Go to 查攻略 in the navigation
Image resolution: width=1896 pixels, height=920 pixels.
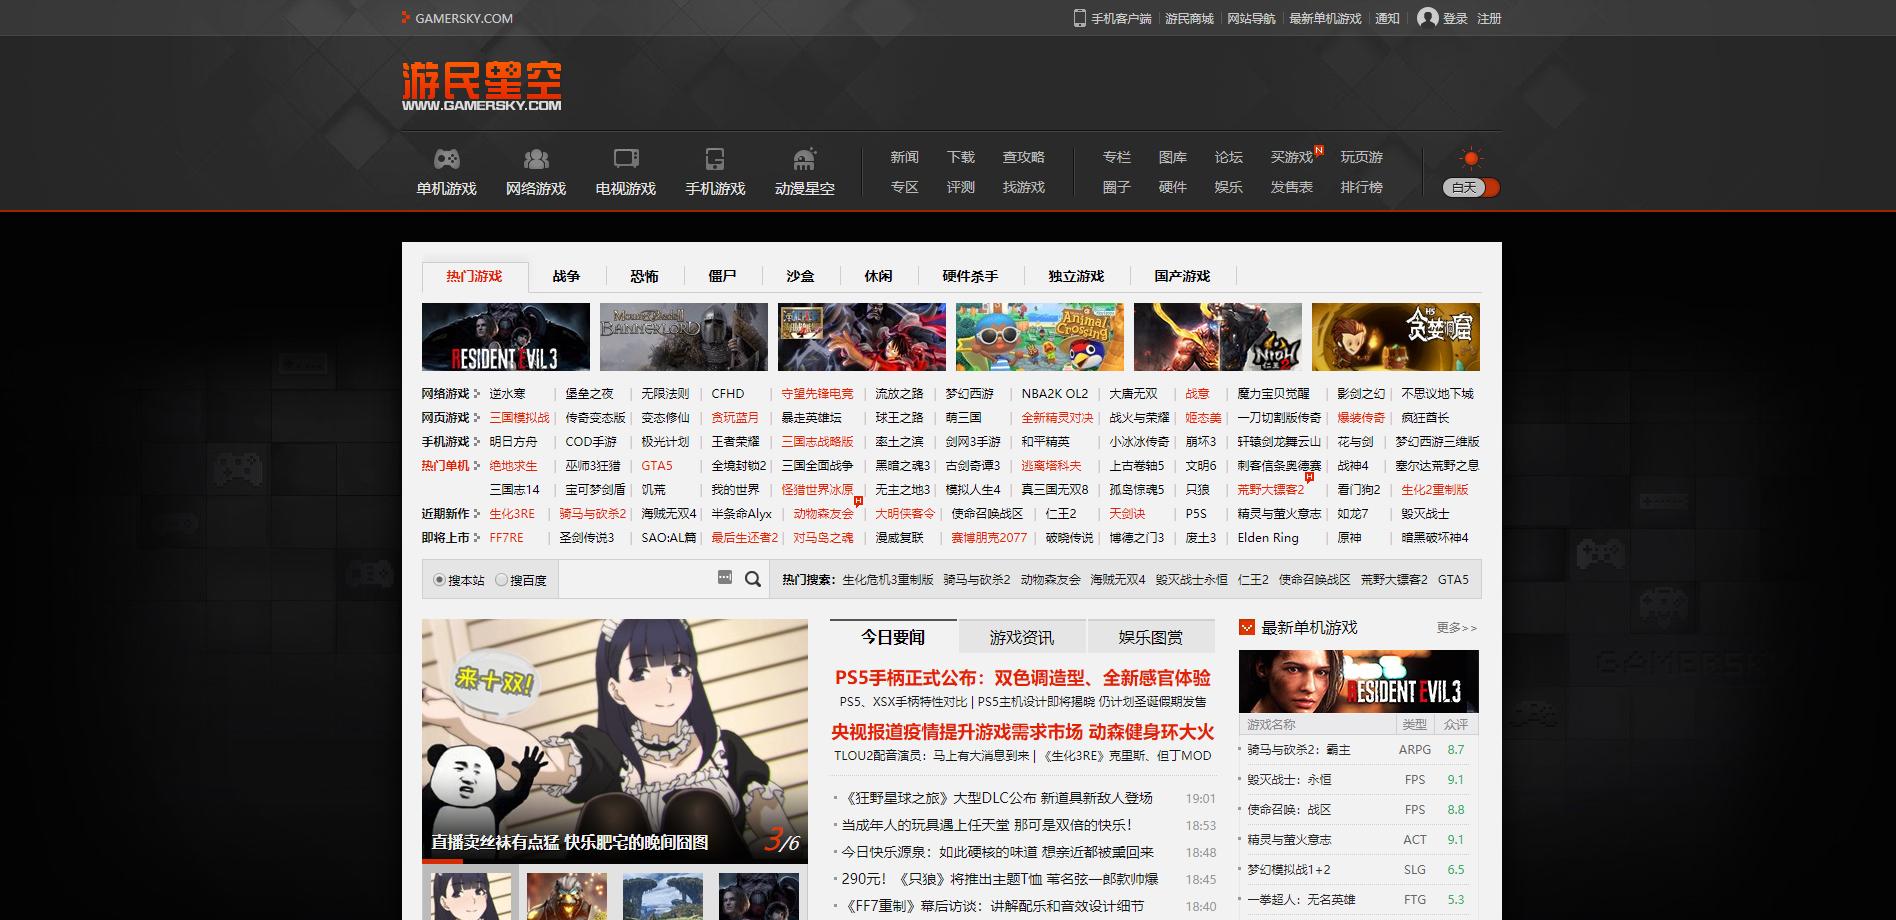click(1023, 157)
